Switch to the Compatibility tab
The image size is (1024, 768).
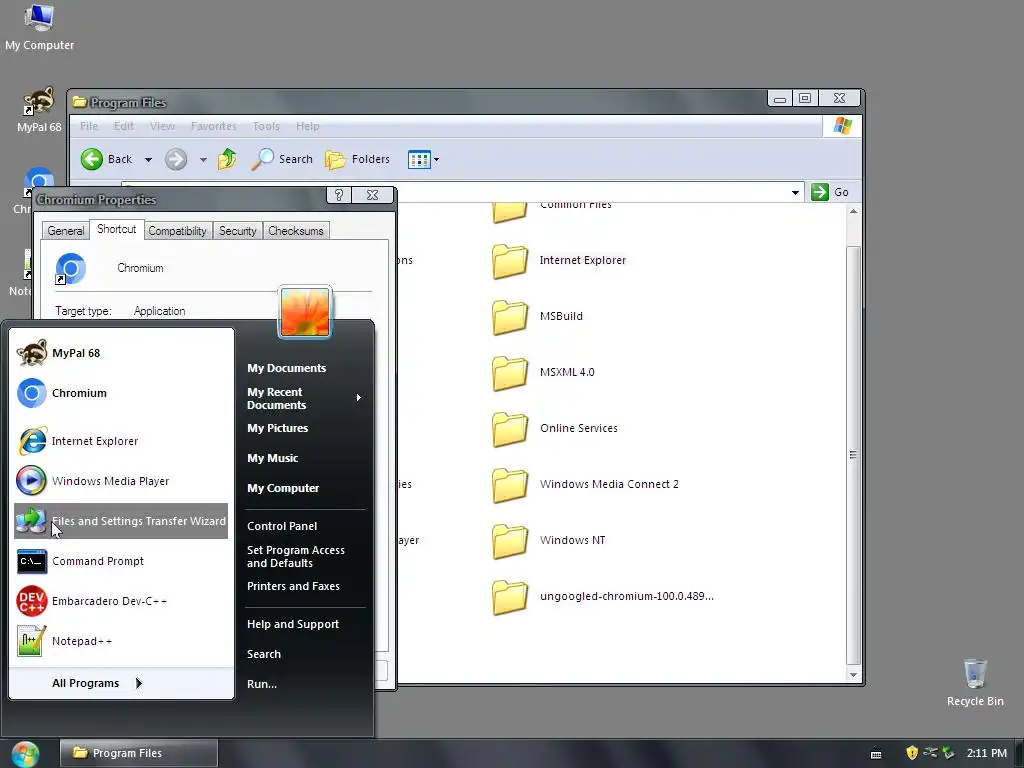[177, 231]
